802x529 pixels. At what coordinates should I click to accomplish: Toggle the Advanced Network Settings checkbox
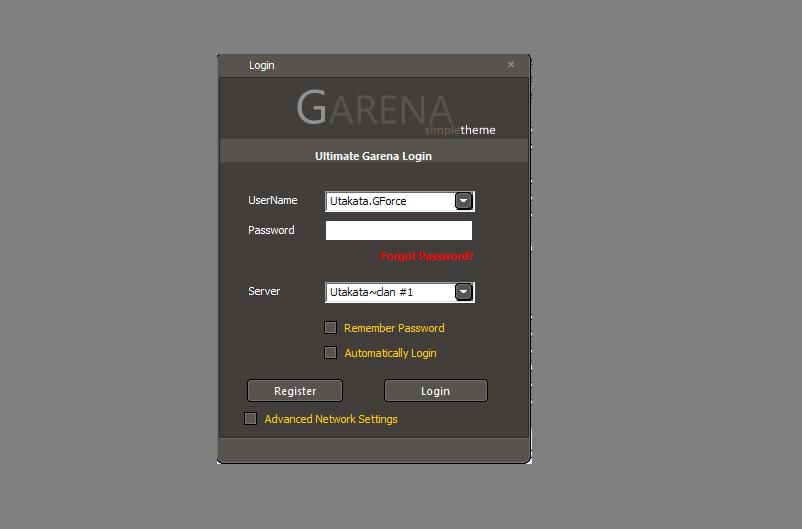(x=251, y=419)
